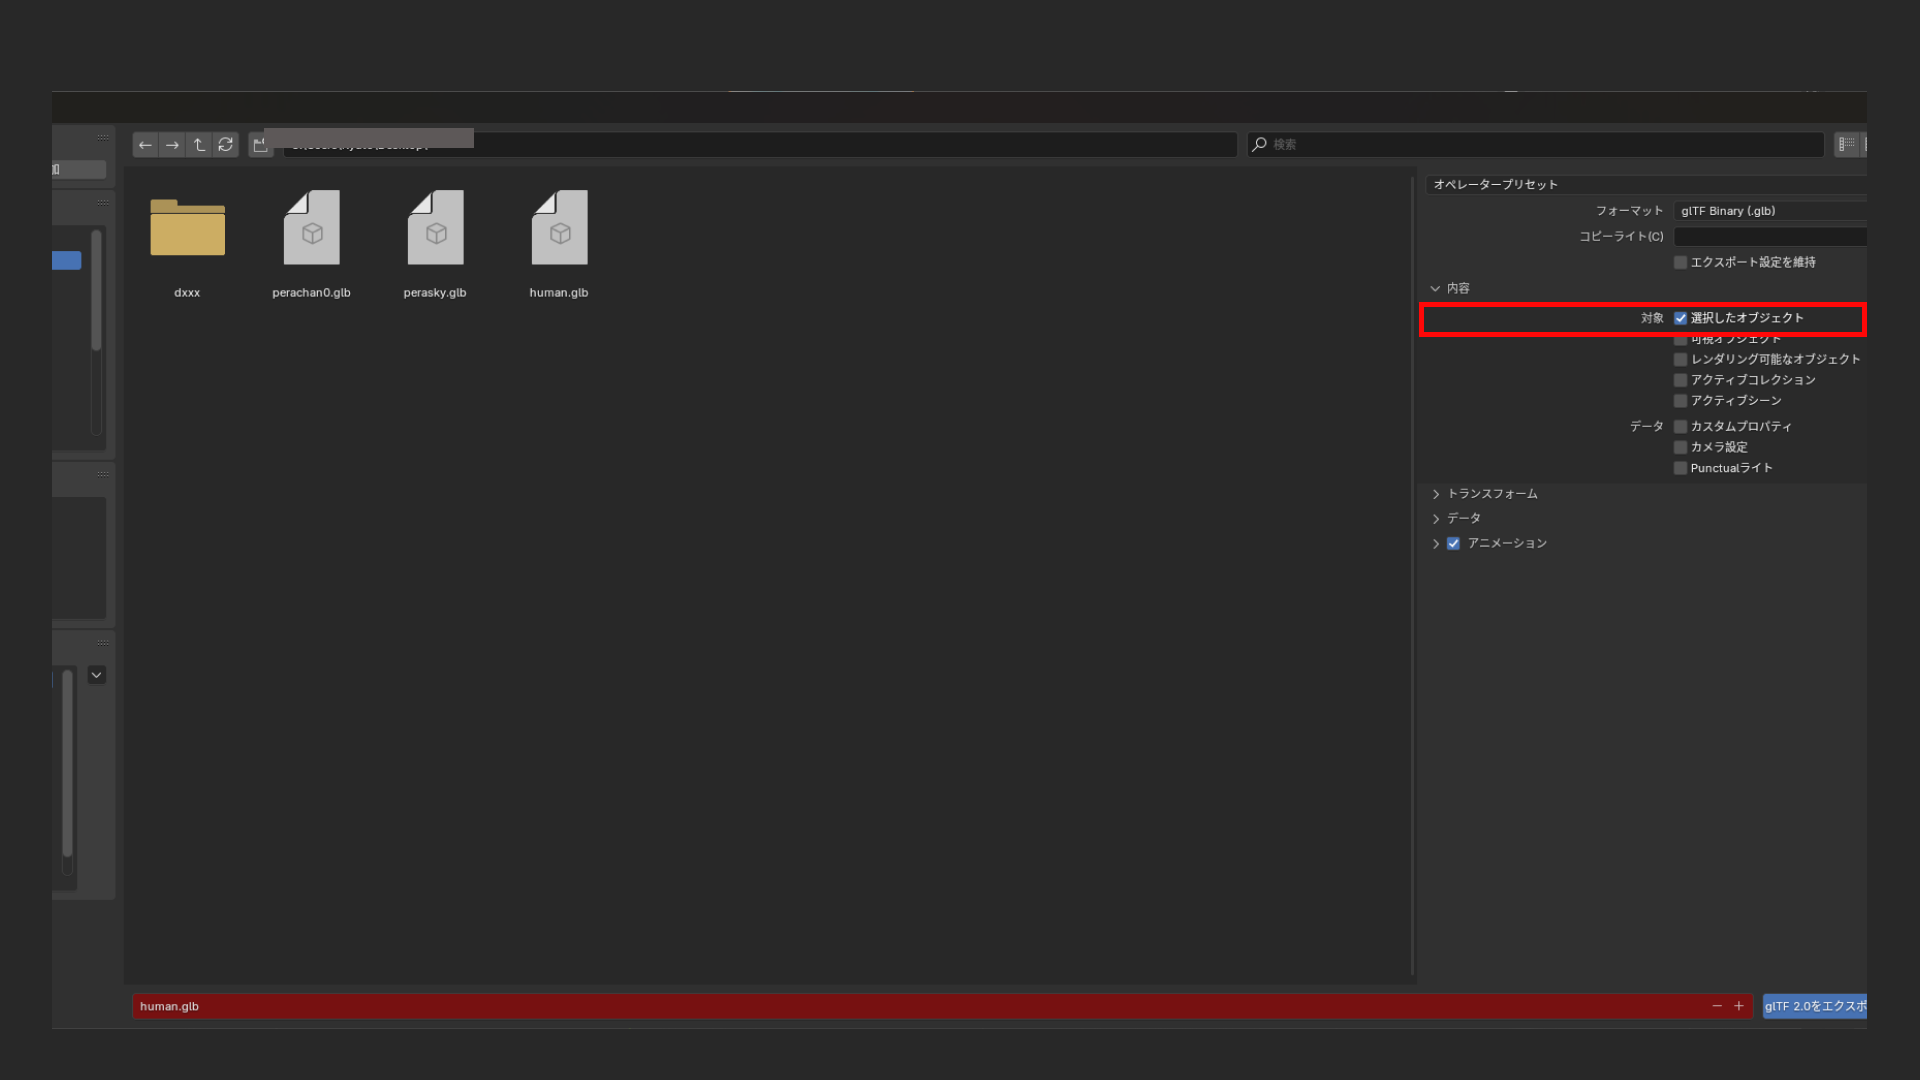Select human.glb file icon
1920x1080 pixels.
tap(559, 228)
